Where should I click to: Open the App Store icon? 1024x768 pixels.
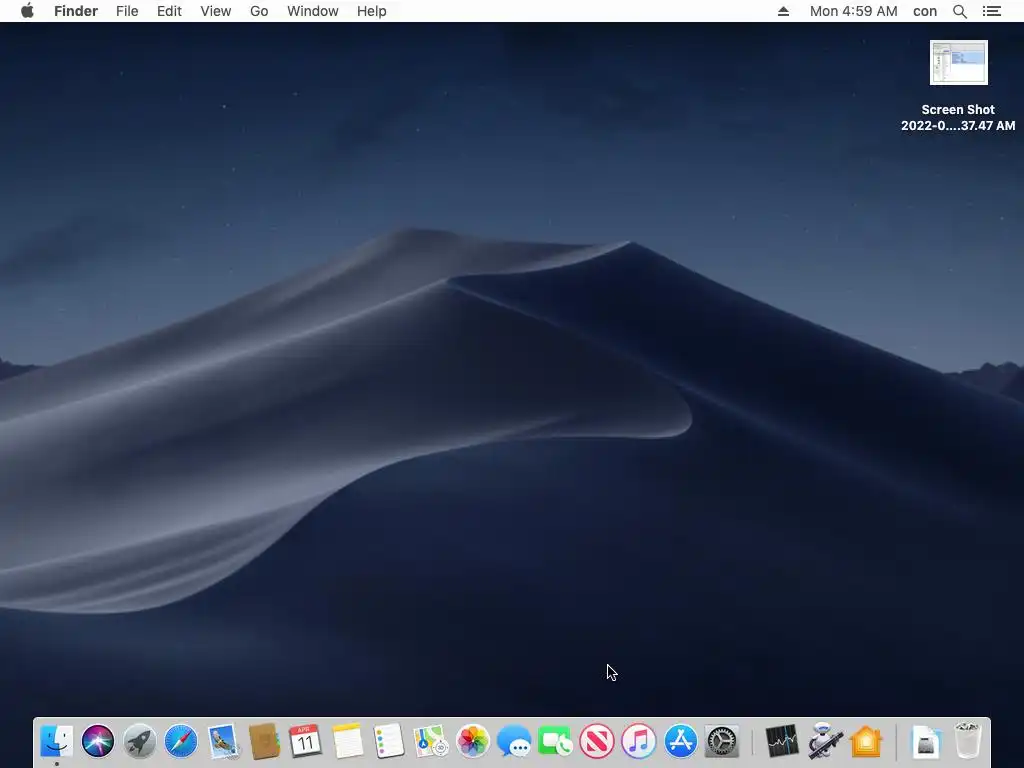click(x=680, y=742)
